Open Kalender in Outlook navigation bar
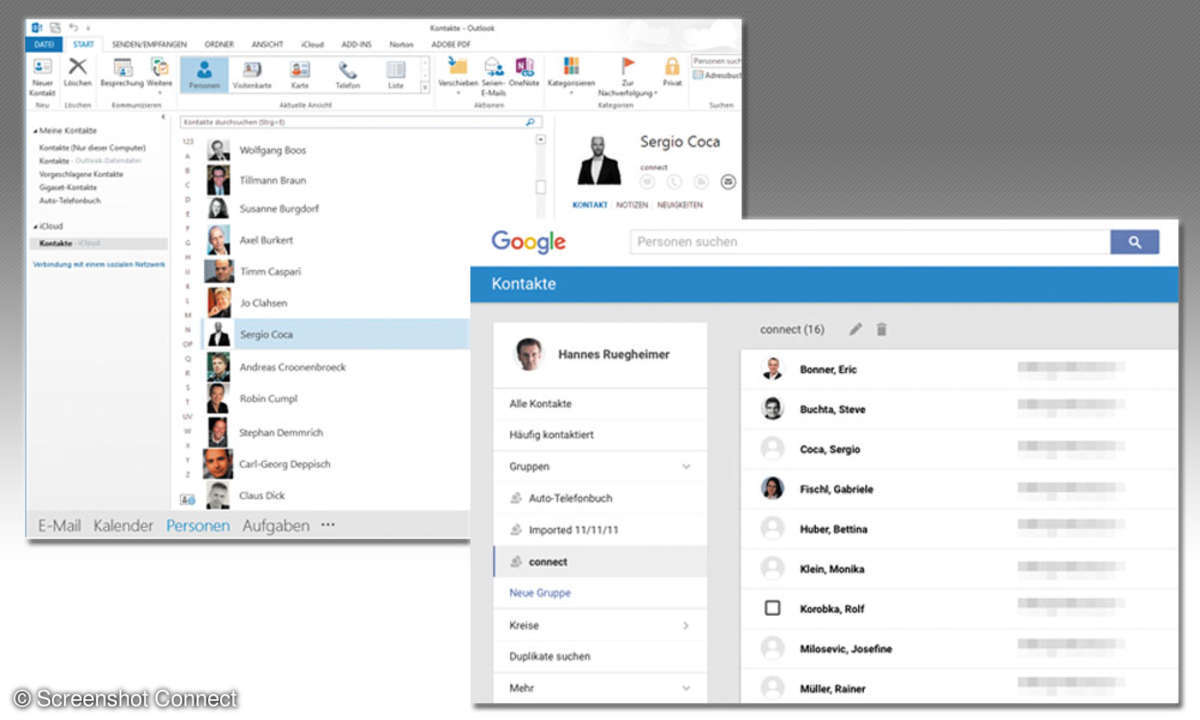The width and height of the screenshot is (1200, 720). (x=124, y=525)
